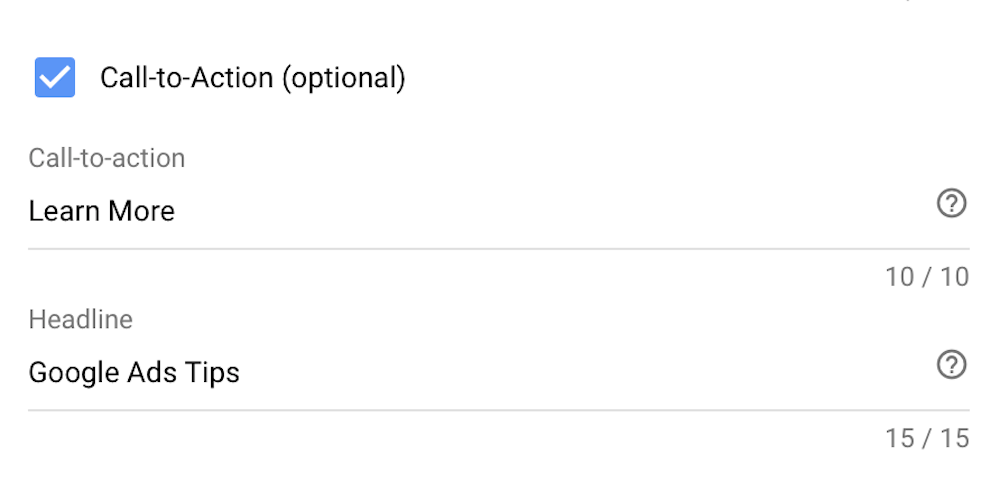Place cursor on the word "Google" in Headline
Viewport: 1000px width, 491px height.
coord(74,373)
